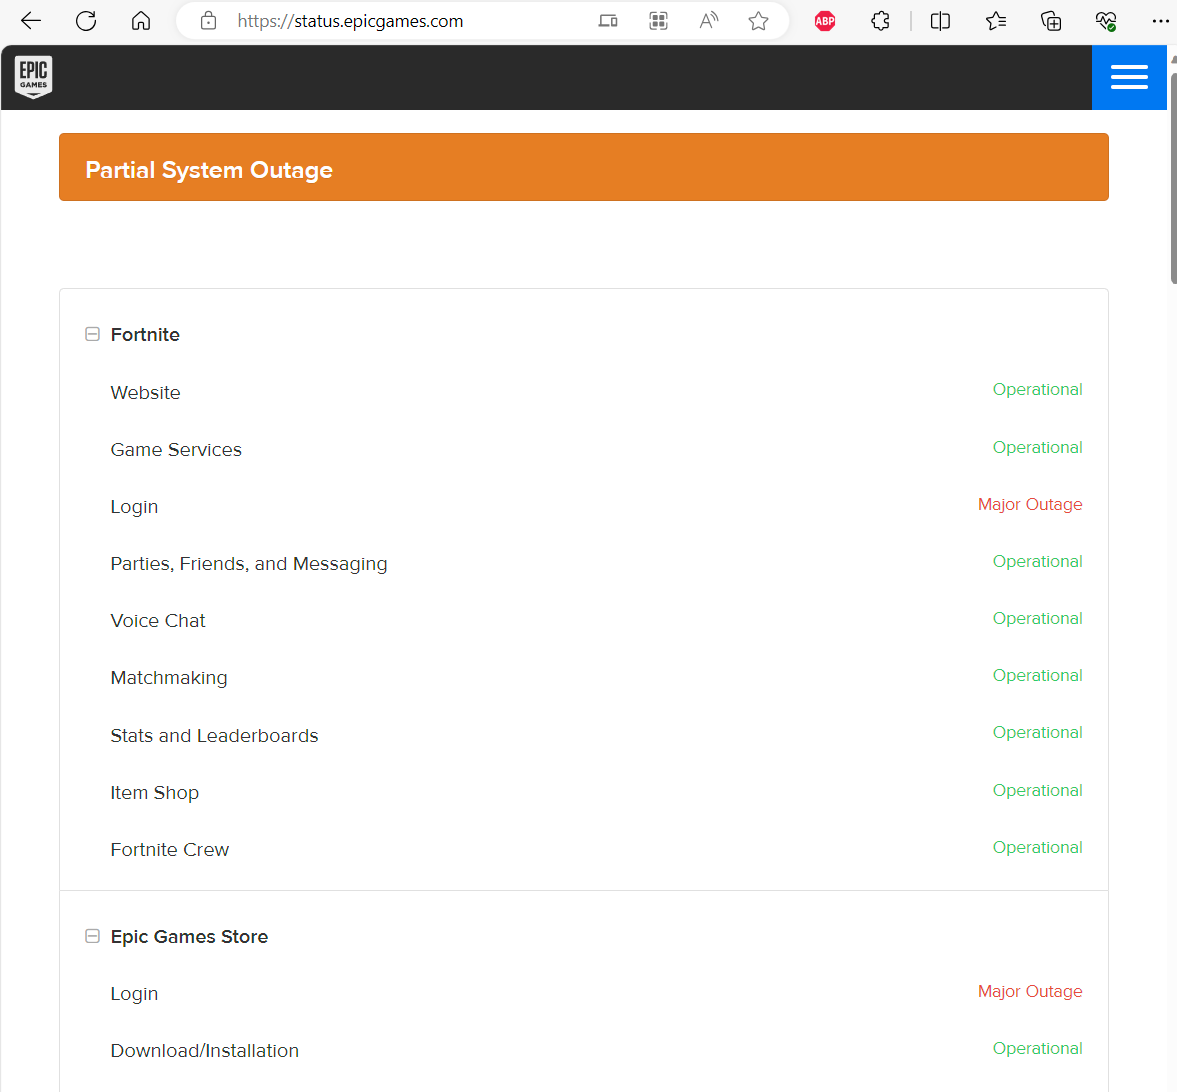Open the app available device icon in address bar

(x=608, y=21)
